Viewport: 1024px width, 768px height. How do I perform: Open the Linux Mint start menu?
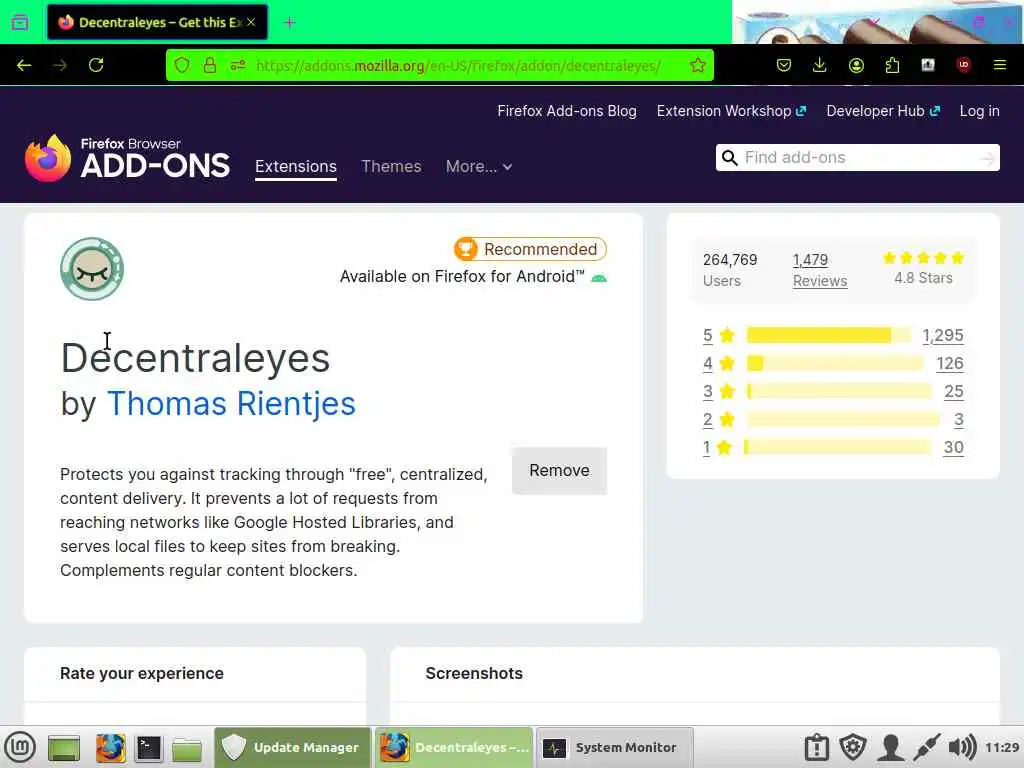click(x=20, y=747)
